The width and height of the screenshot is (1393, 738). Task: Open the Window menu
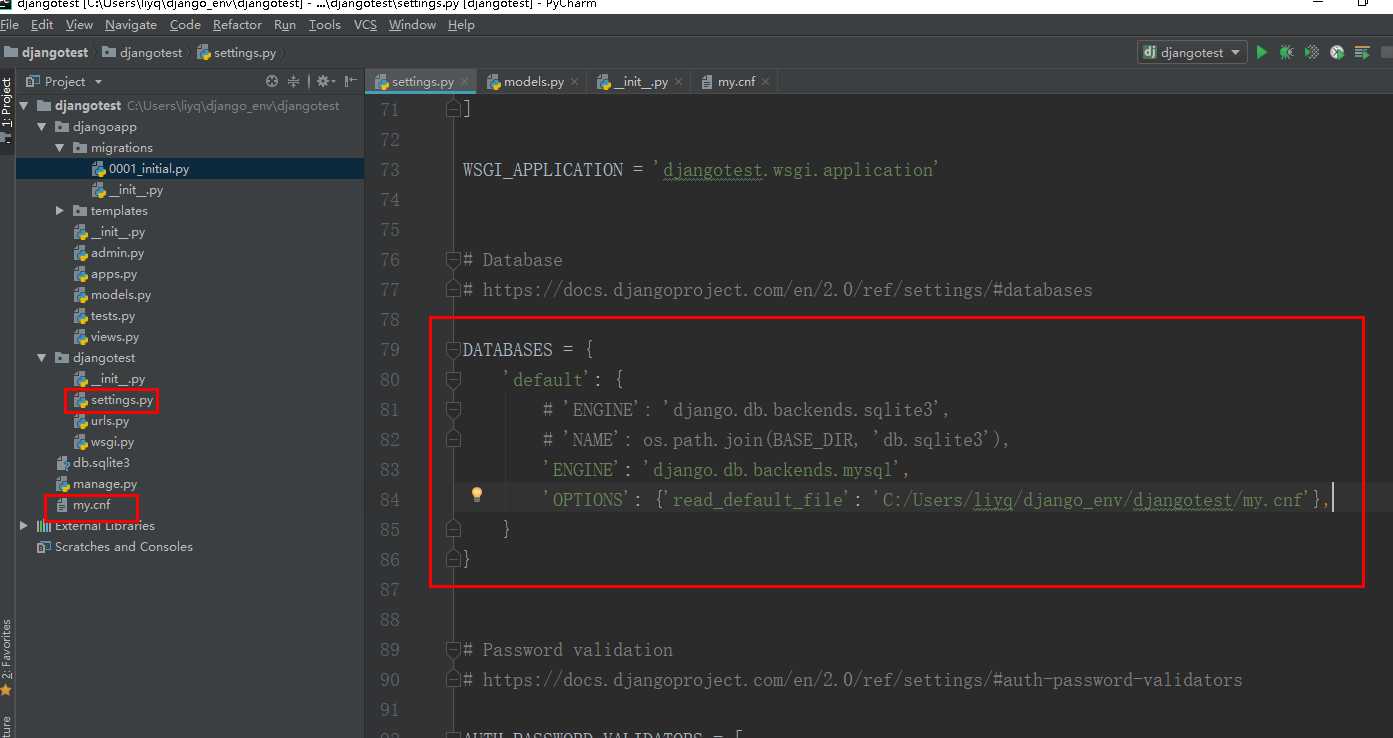pyautogui.click(x=412, y=24)
